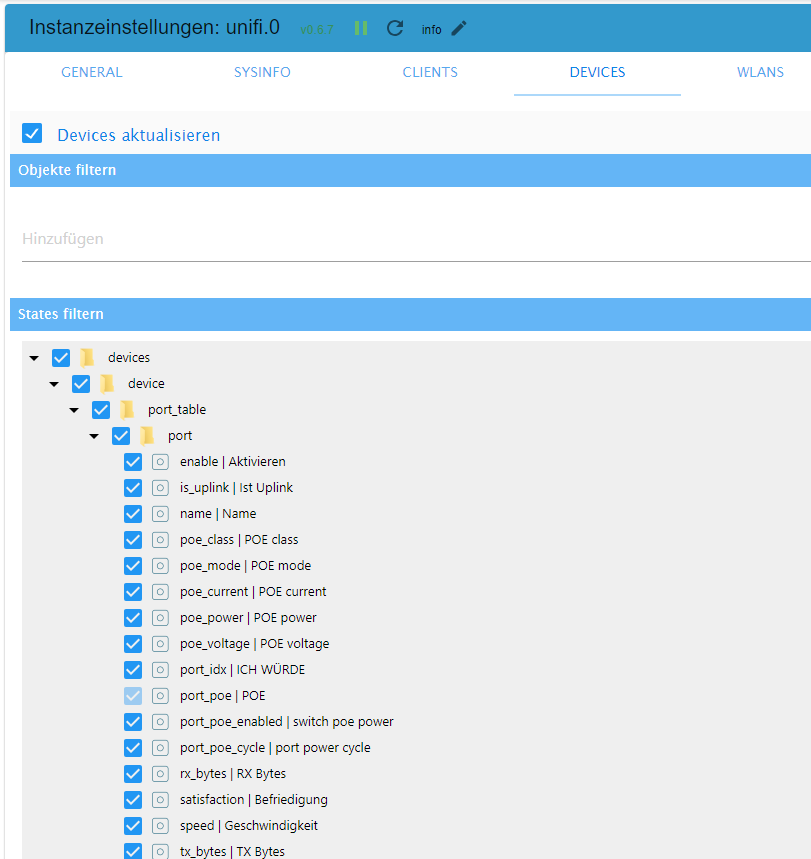
Task: Toggle Devices aktualisieren checkbox
Action: pos(32,133)
